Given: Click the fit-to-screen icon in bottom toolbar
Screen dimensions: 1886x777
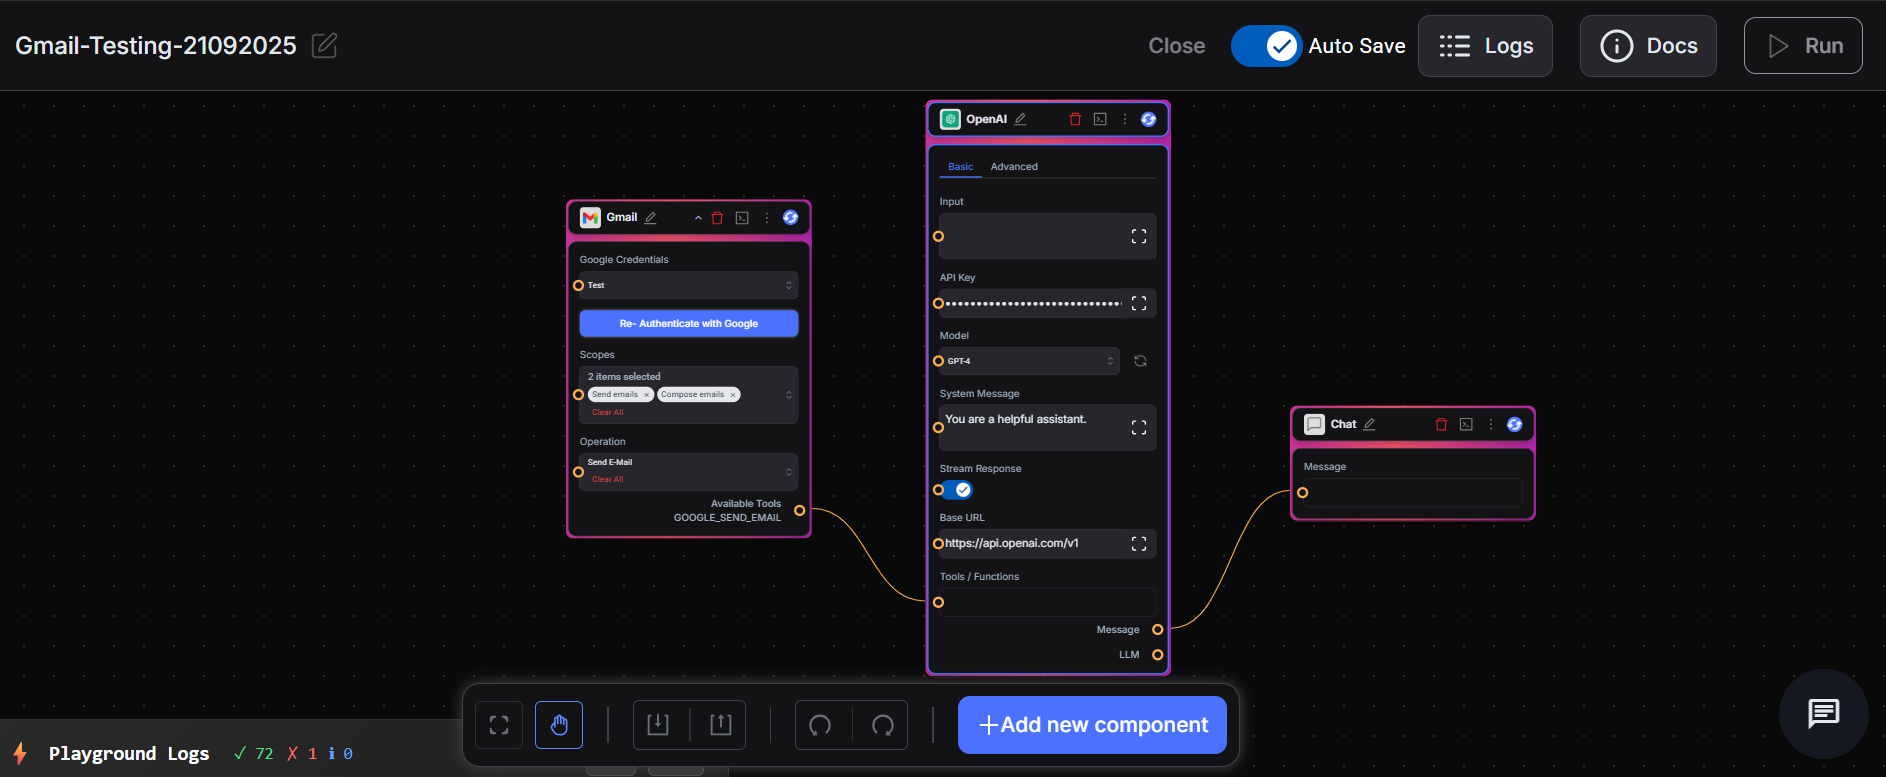Looking at the screenshot, I should 499,725.
